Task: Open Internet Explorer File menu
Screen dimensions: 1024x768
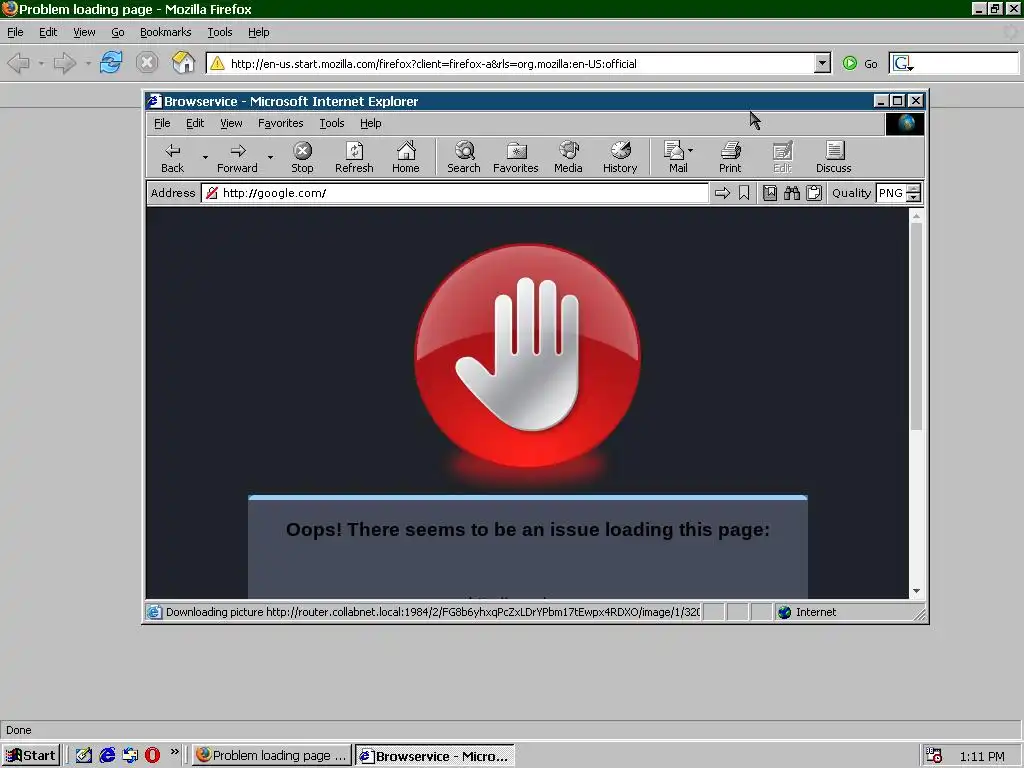Action: coord(162,123)
